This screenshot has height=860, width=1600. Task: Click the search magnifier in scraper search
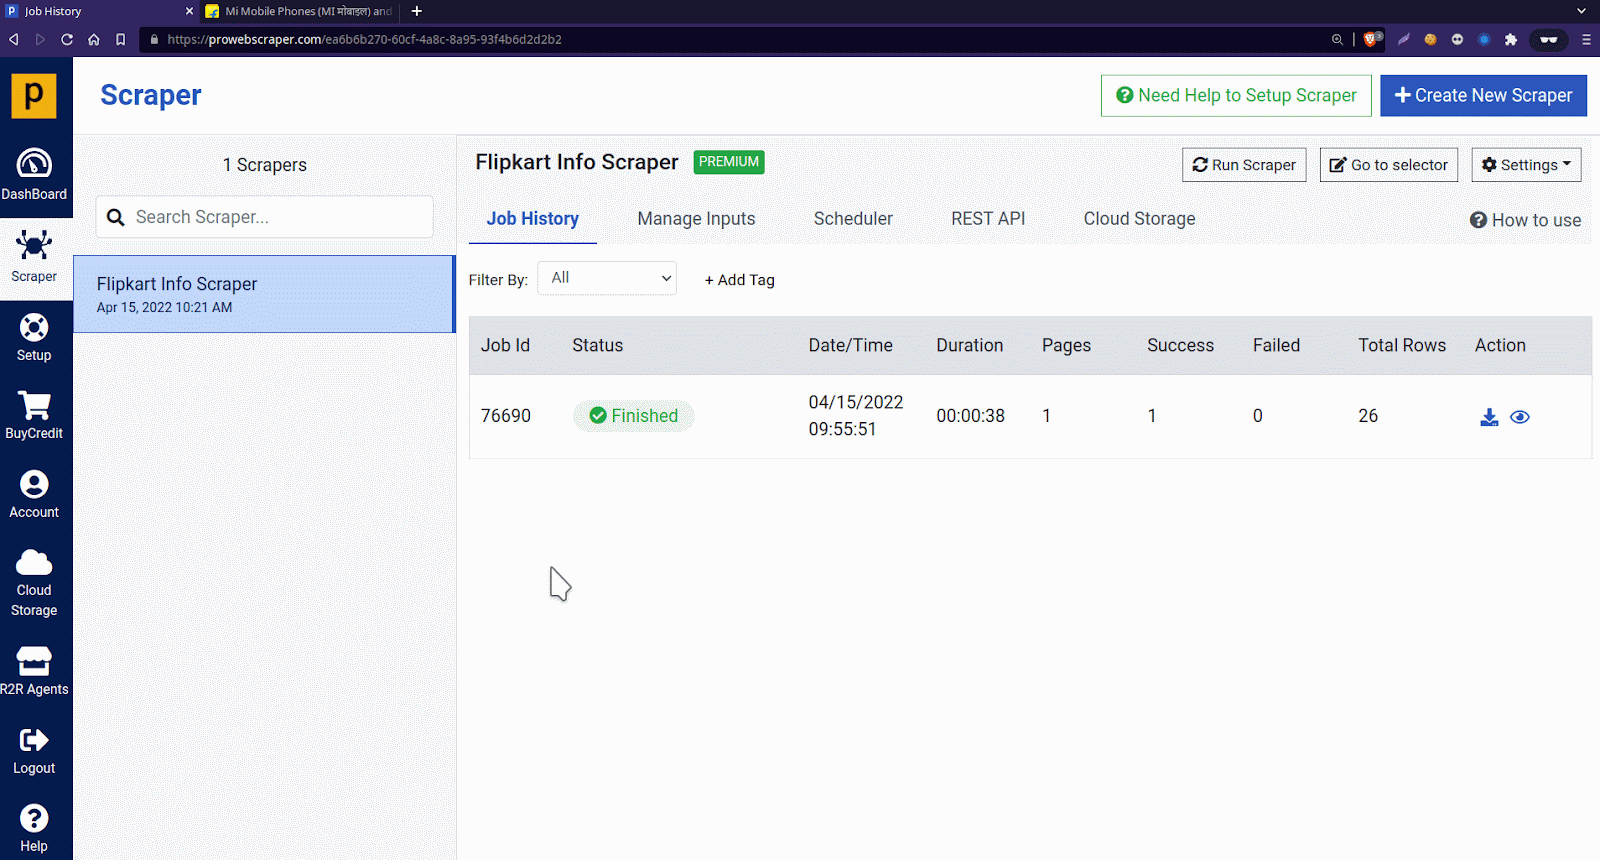tap(116, 217)
